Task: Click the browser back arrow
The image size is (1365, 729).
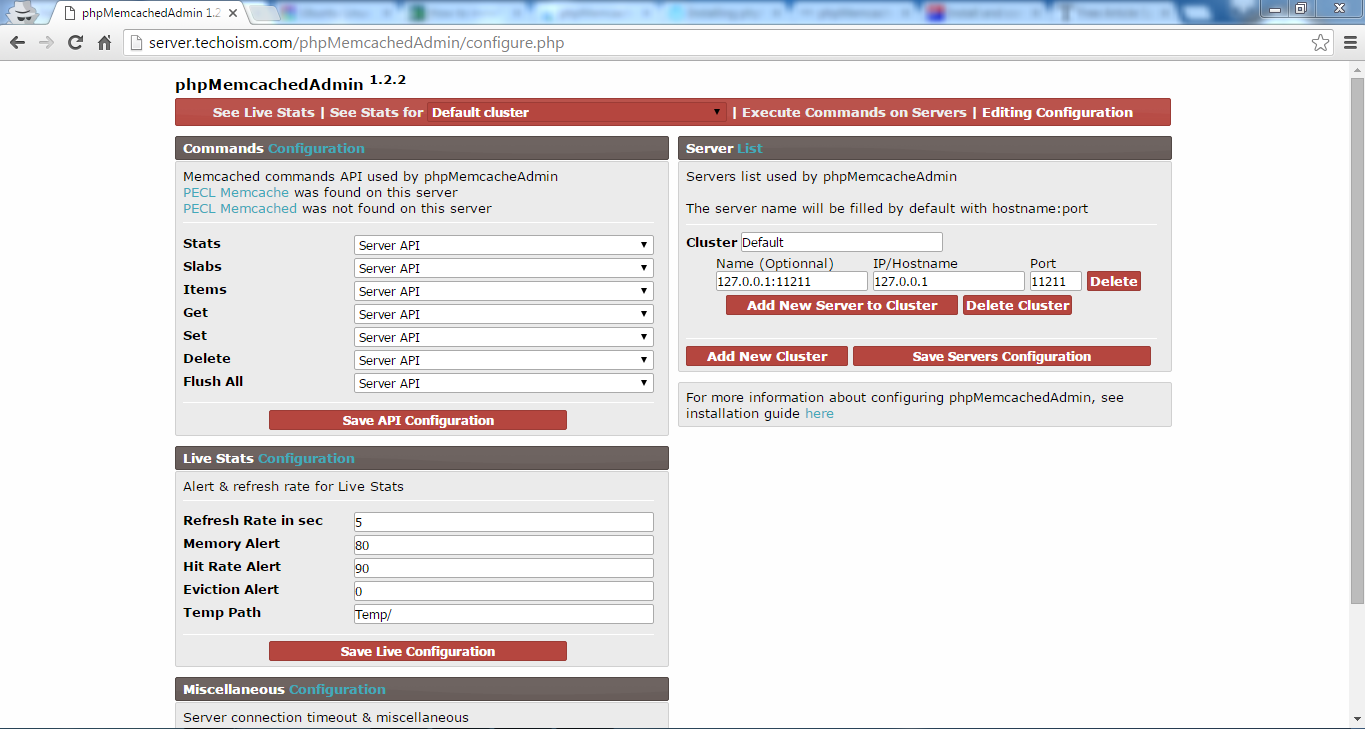Action: coord(17,43)
